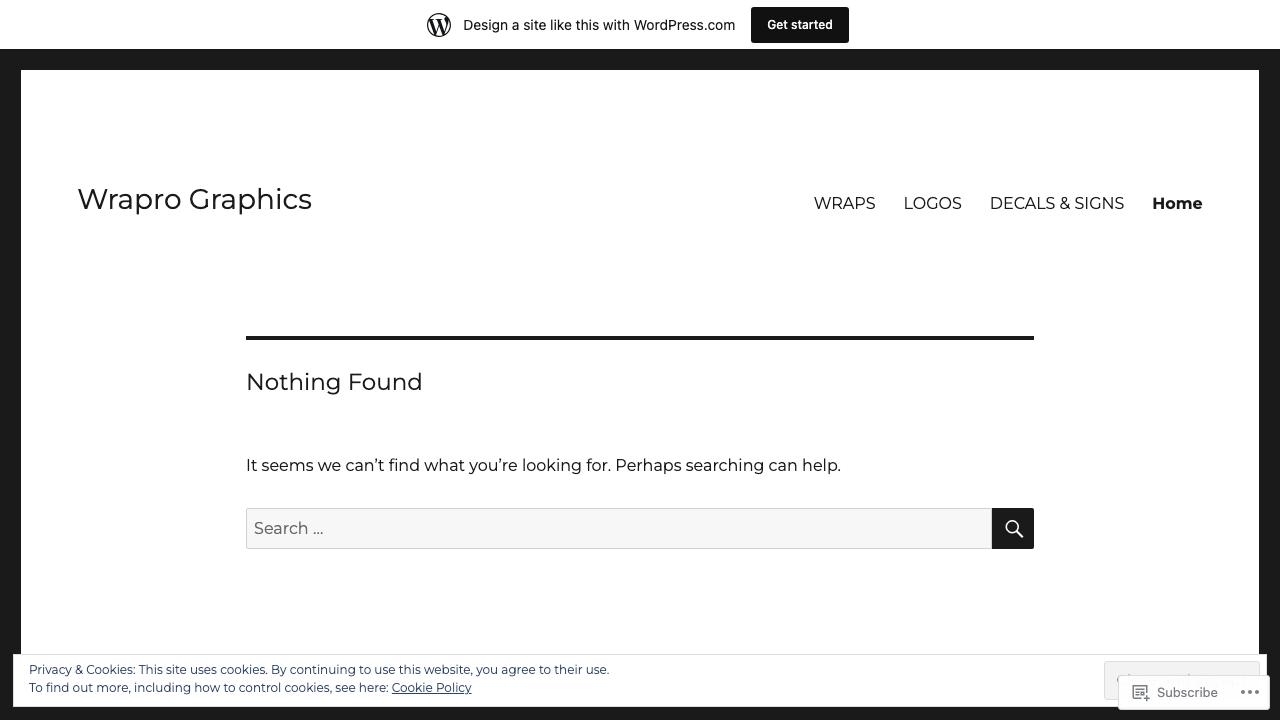The height and width of the screenshot is (720, 1280).
Task: Navigate to Home in the menu
Action: [1176, 203]
